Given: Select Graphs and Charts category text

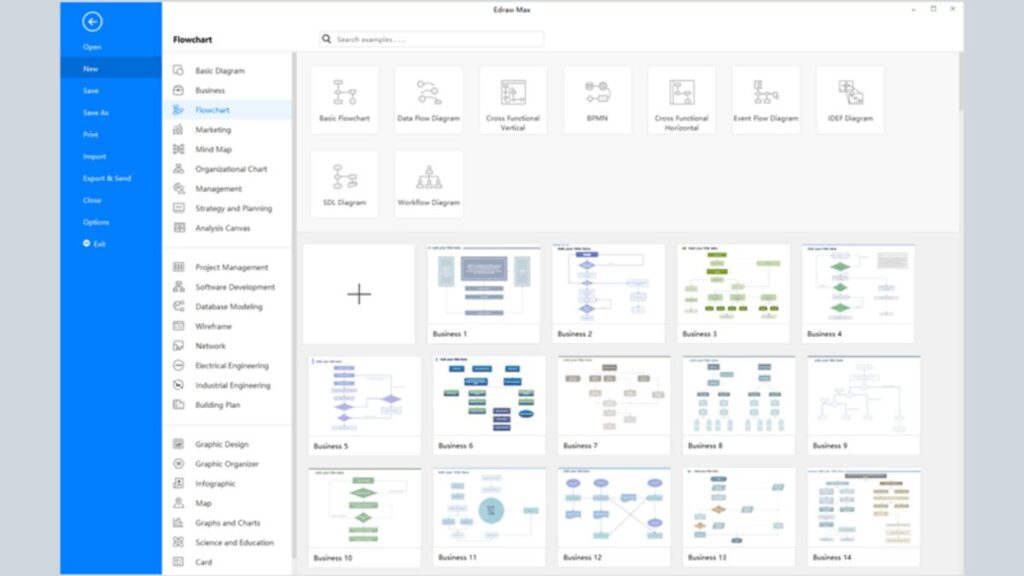Looking at the screenshot, I should tap(227, 522).
